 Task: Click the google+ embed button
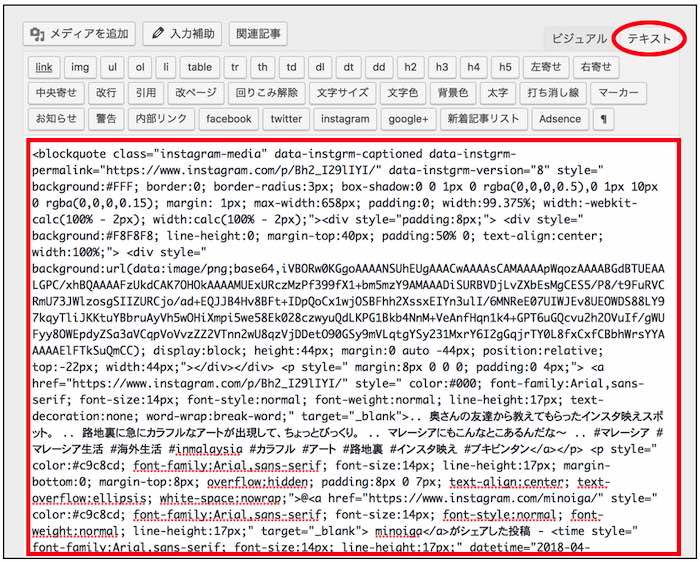(x=408, y=119)
